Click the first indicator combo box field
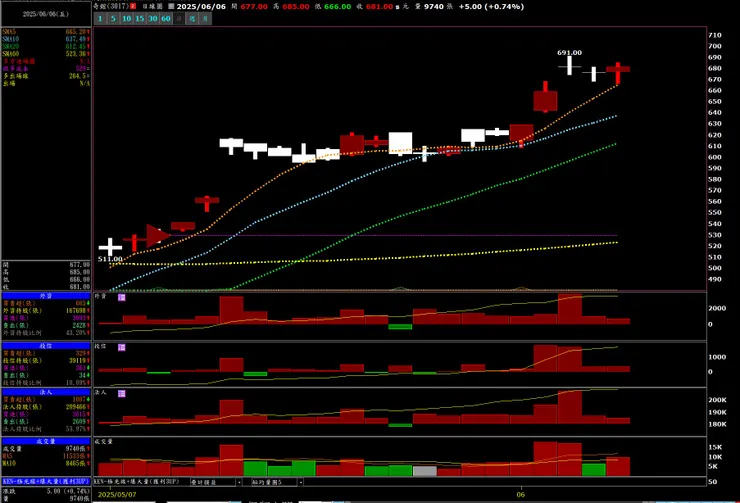 point(213,482)
